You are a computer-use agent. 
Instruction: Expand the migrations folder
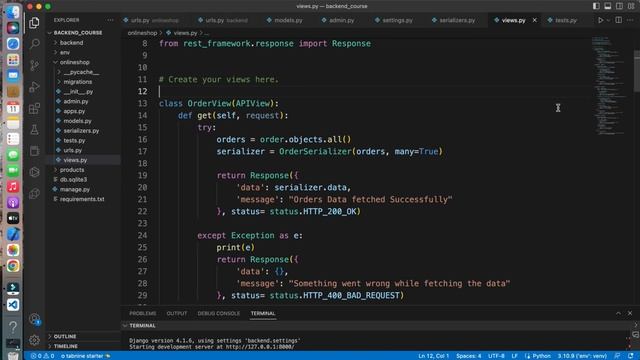click(78, 82)
